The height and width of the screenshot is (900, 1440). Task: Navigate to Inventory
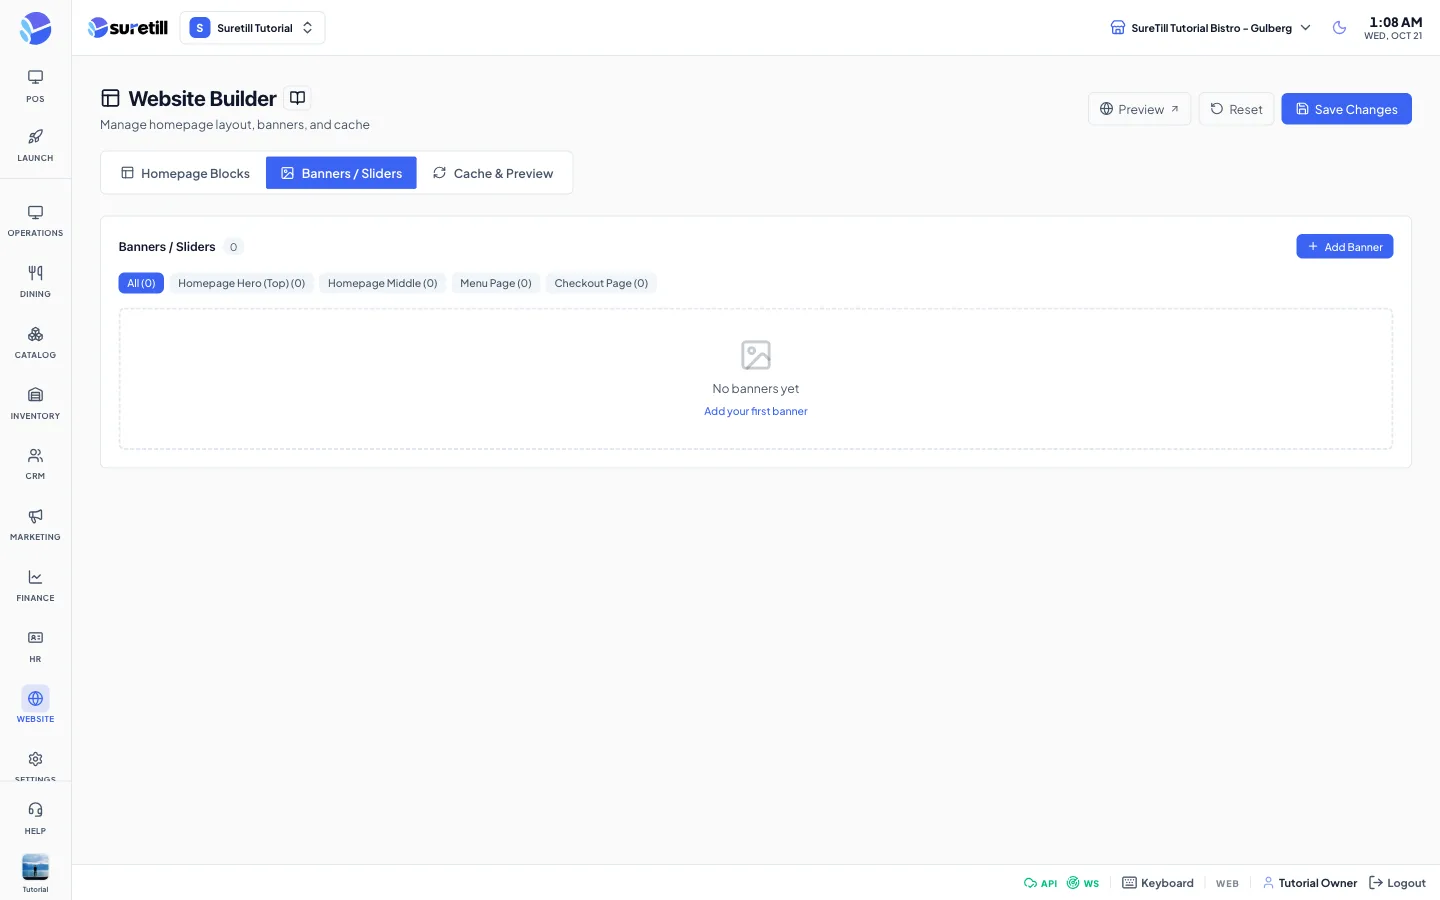coord(35,404)
